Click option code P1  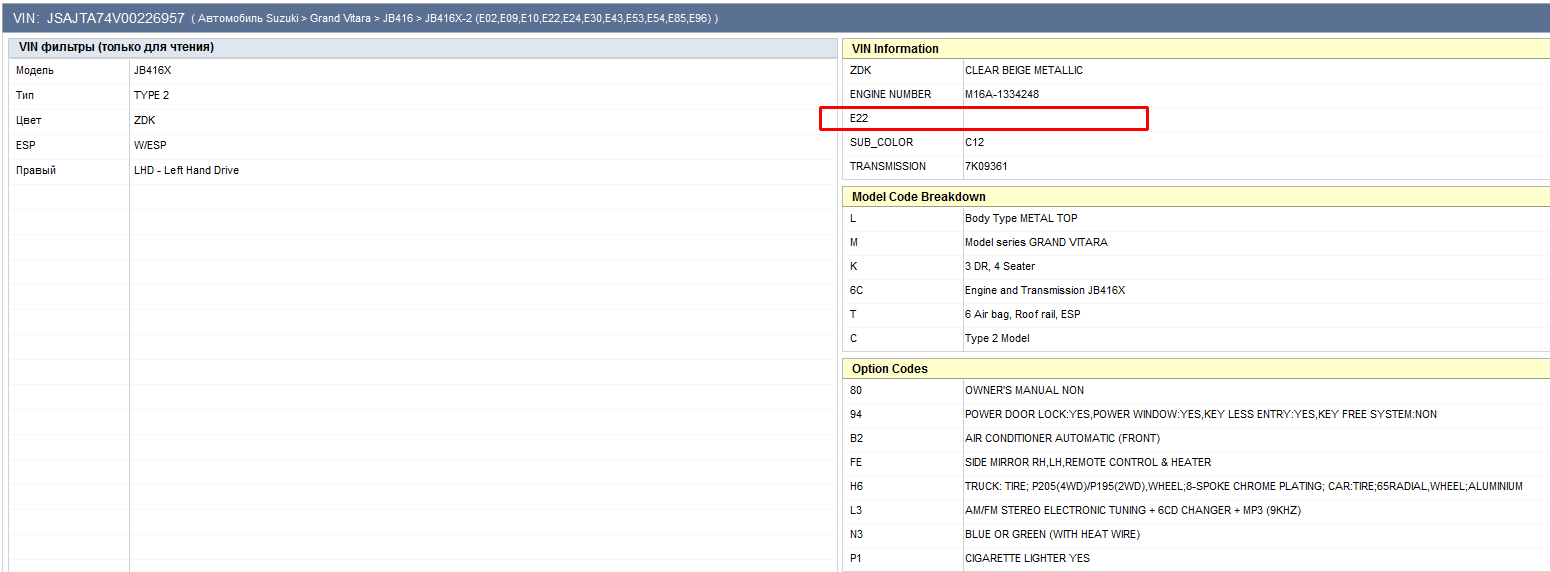click(856, 559)
